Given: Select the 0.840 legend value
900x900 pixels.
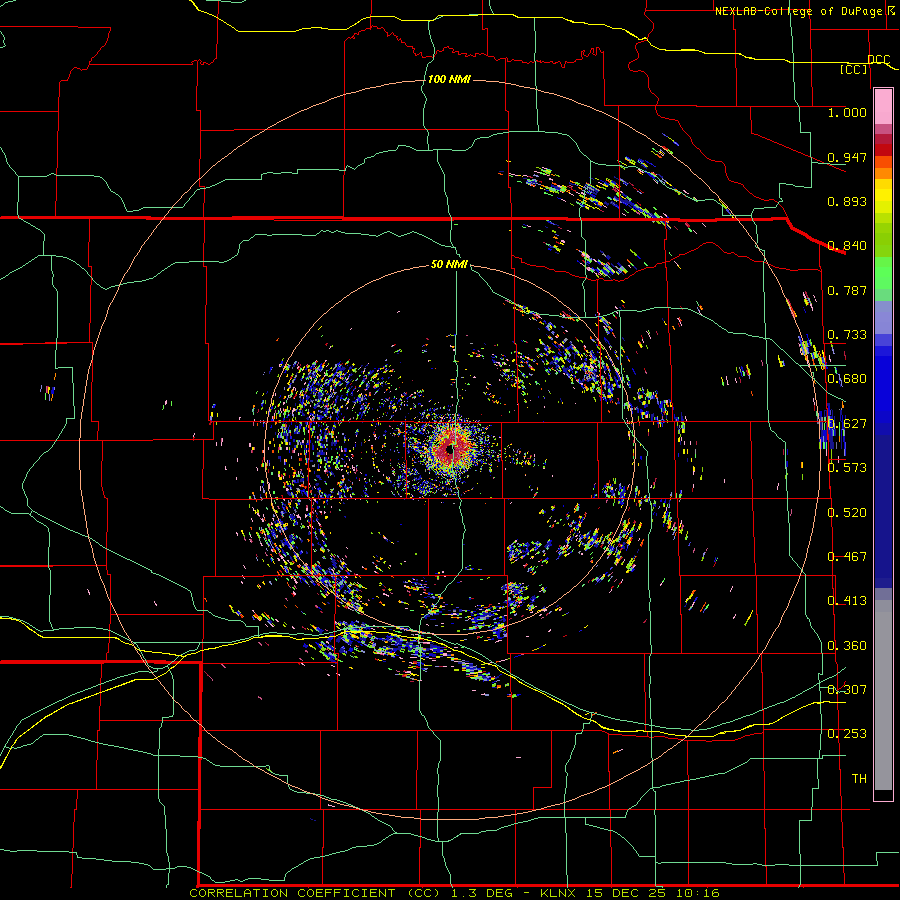Looking at the screenshot, I should (x=847, y=246).
